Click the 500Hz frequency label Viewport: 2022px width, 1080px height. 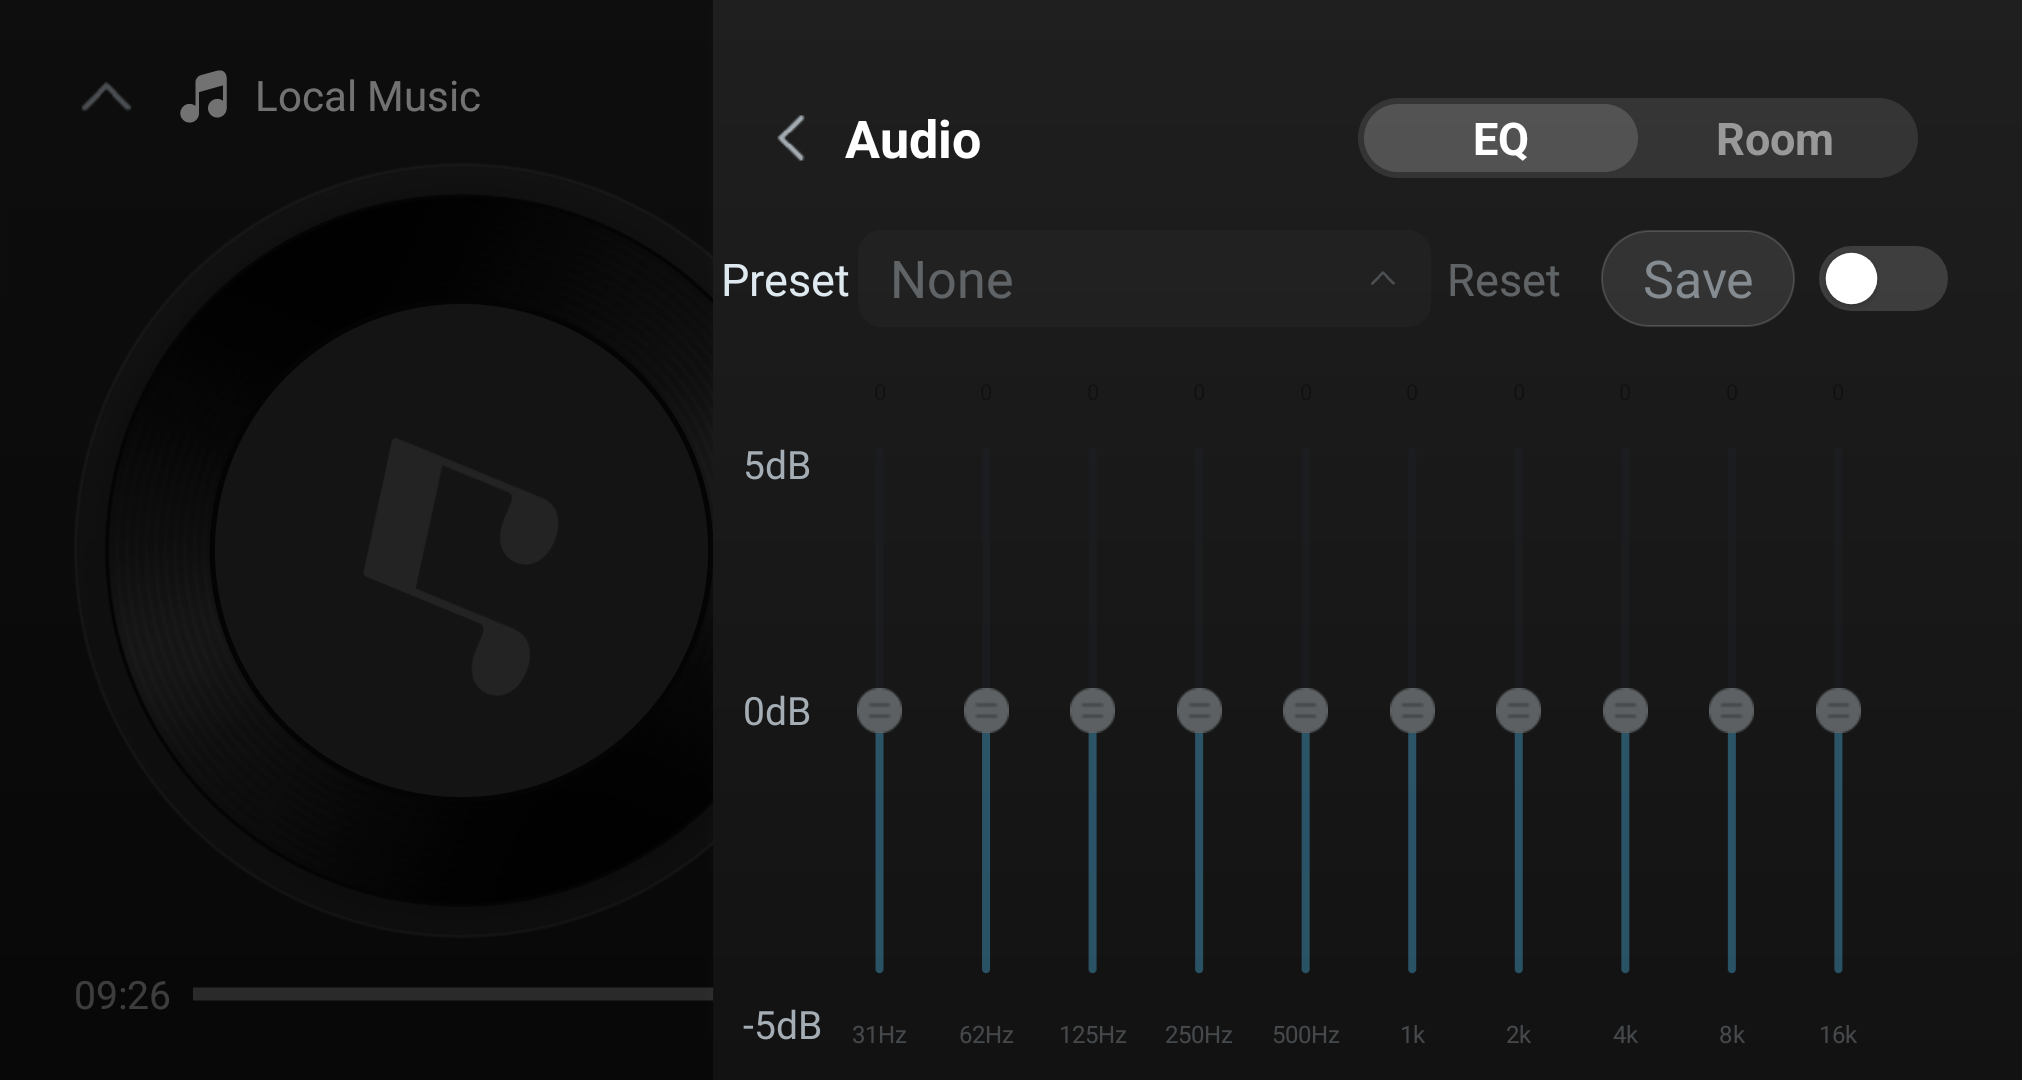1306,1035
